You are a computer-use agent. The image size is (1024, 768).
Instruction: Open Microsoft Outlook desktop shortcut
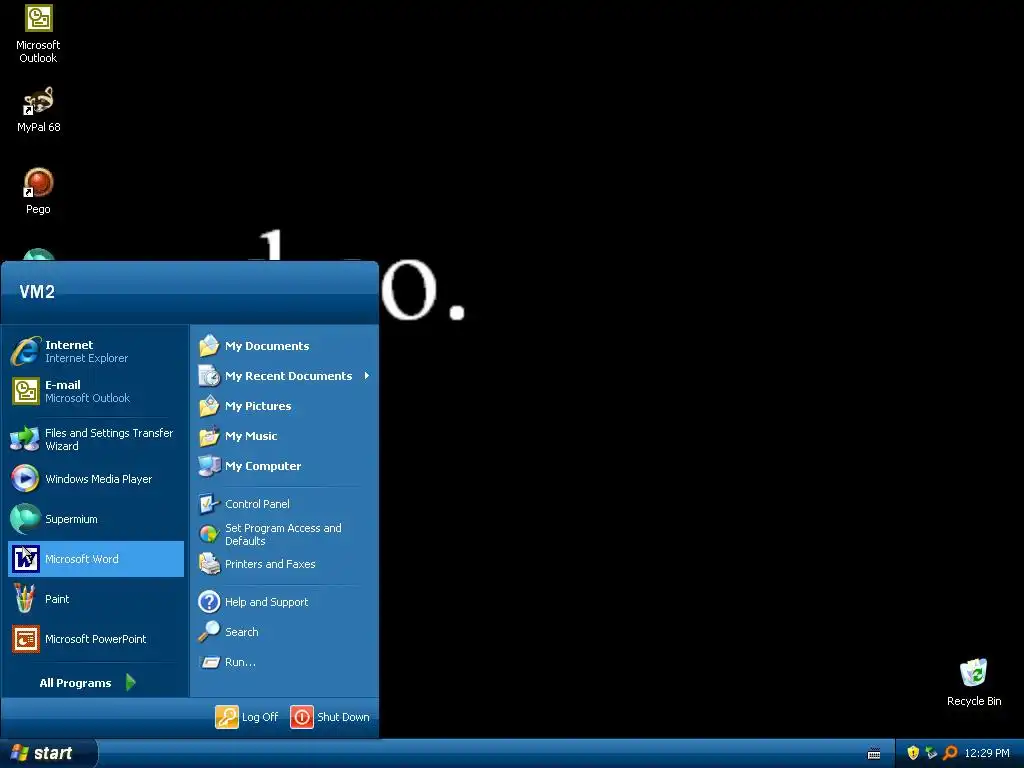click(x=38, y=34)
